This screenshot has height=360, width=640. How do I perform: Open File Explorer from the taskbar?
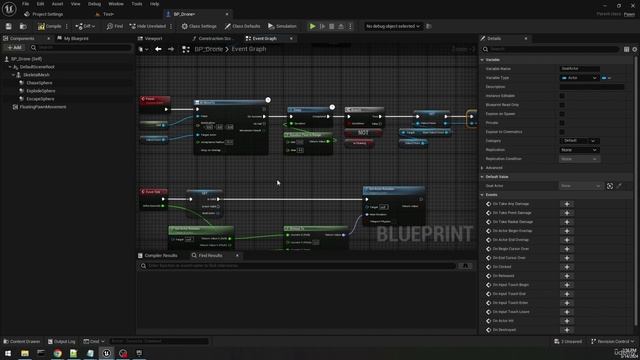[25, 353]
